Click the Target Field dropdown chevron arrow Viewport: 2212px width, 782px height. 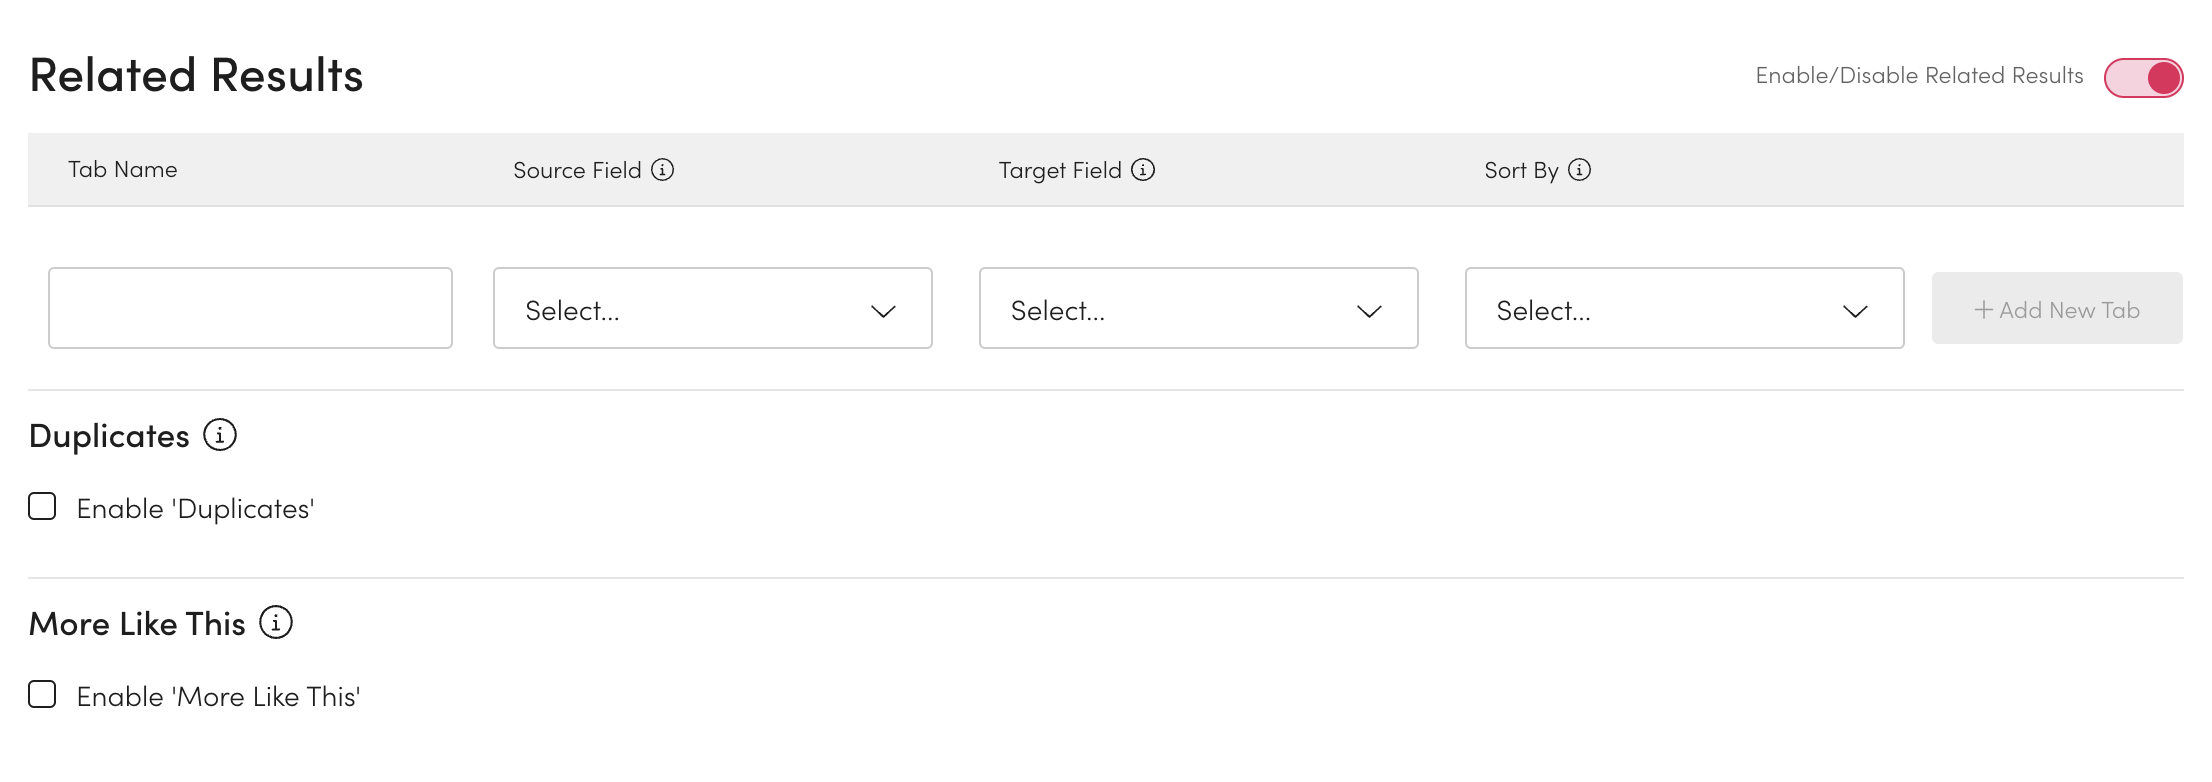(x=1369, y=311)
